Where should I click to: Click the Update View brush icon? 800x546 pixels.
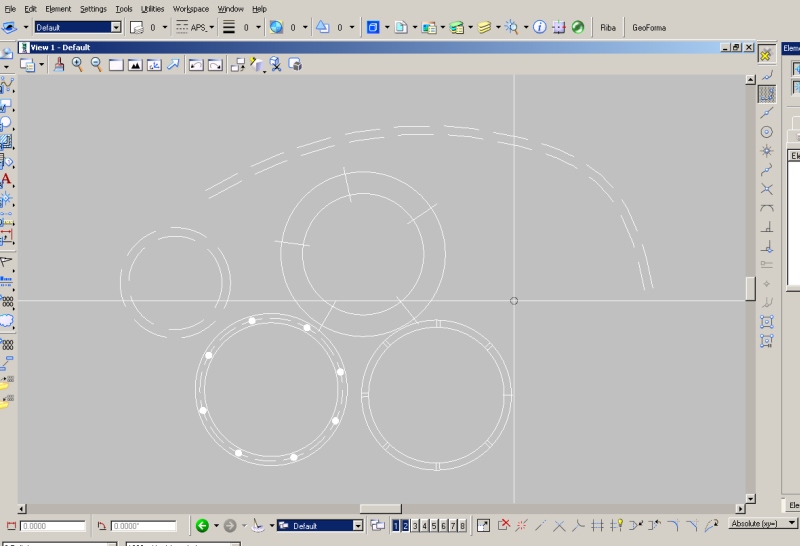point(59,65)
